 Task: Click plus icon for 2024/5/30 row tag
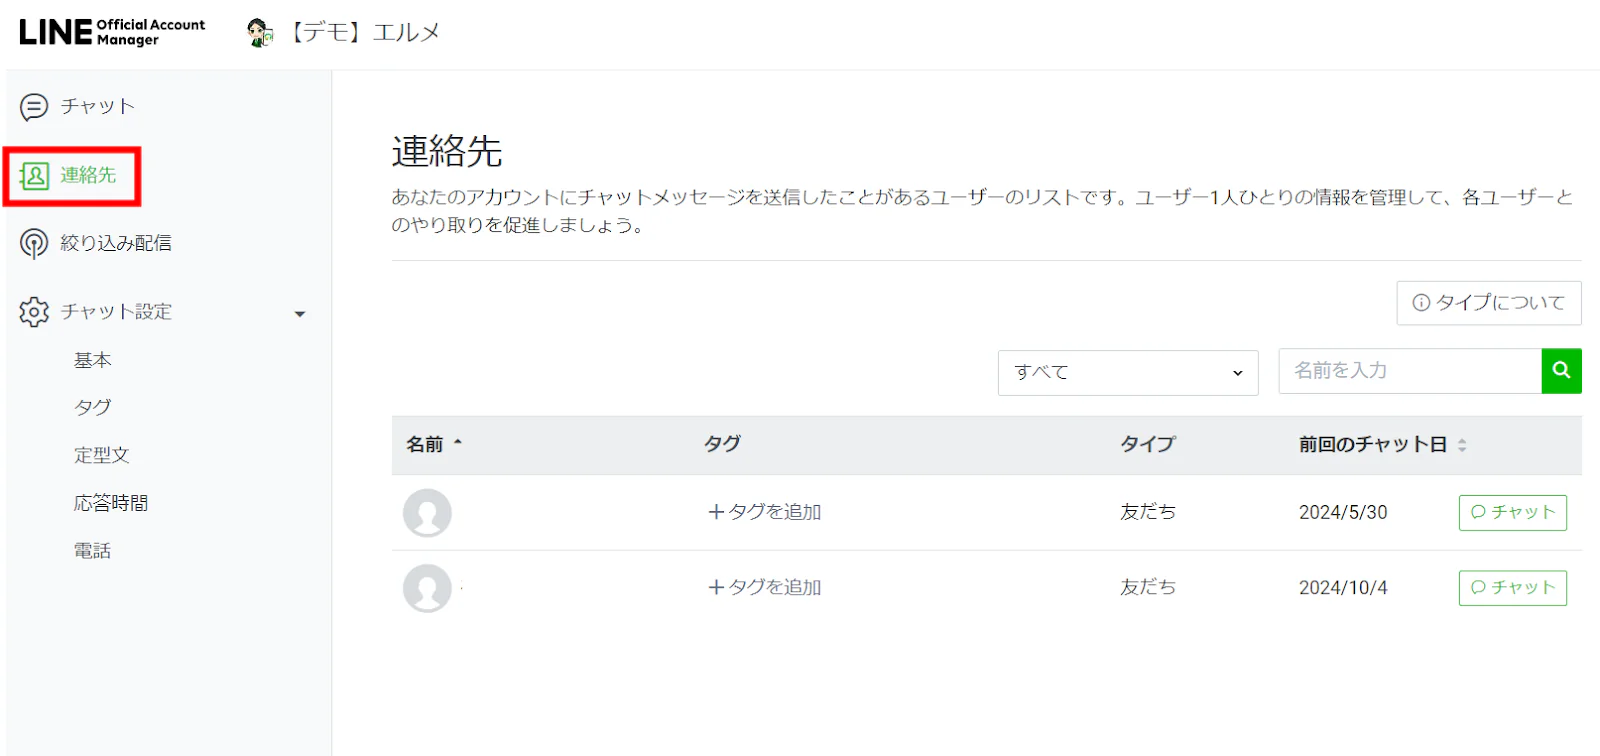coord(716,512)
